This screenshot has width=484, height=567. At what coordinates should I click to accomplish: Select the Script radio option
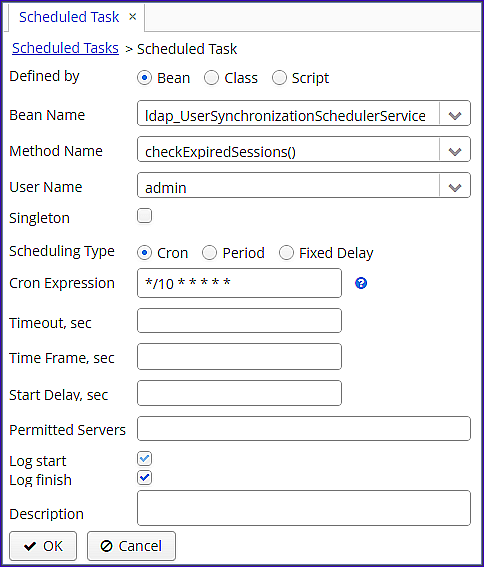pos(279,78)
